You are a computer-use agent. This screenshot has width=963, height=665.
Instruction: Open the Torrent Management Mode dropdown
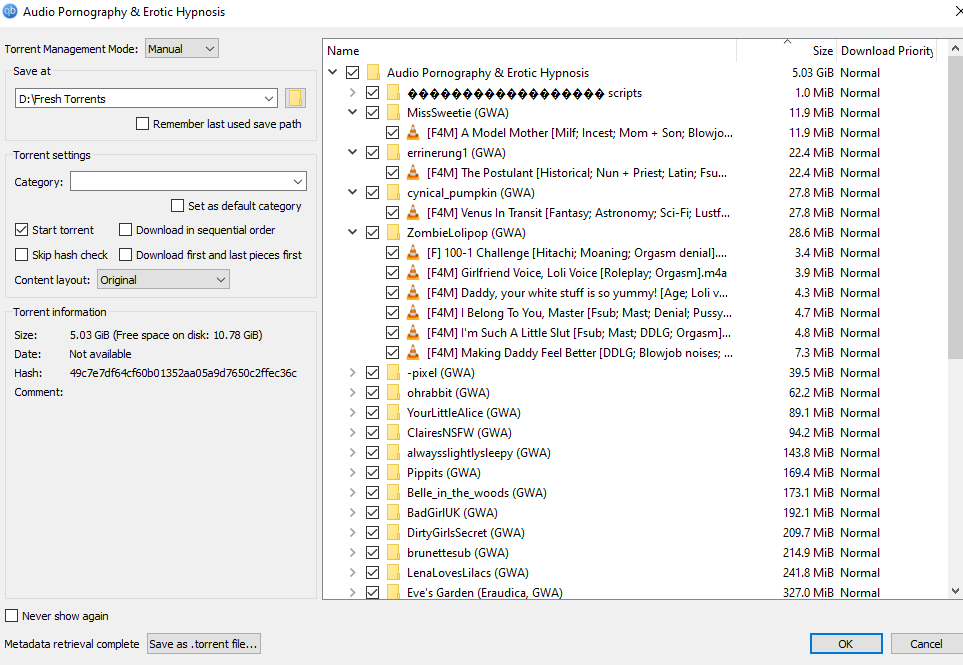coord(182,49)
